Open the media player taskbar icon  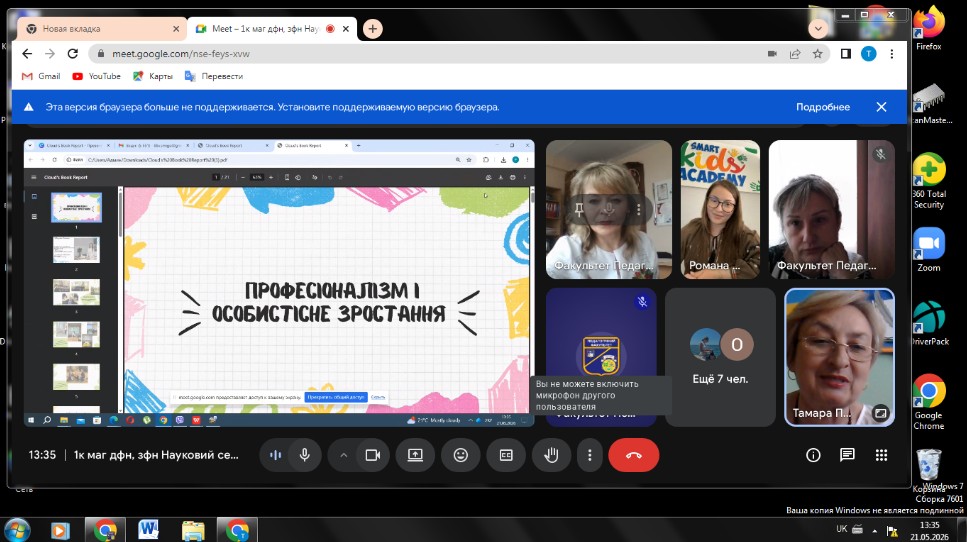(60, 530)
